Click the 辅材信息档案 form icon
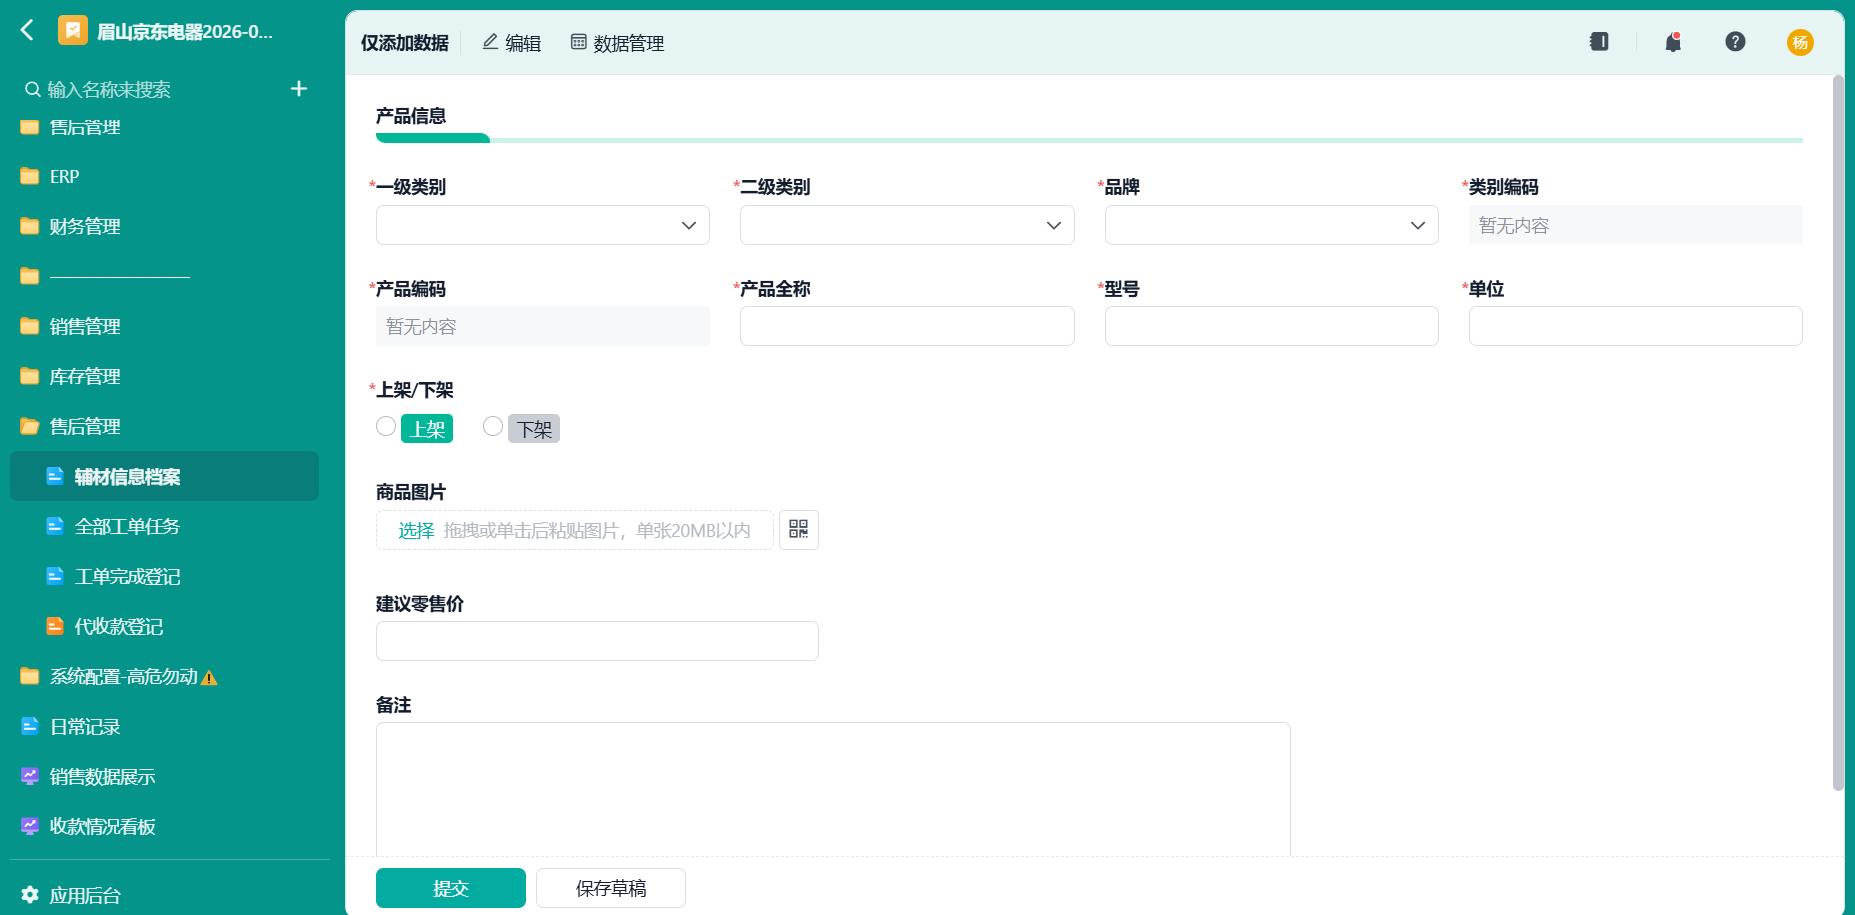The width and height of the screenshot is (1855, 915). tap(55, 477)
